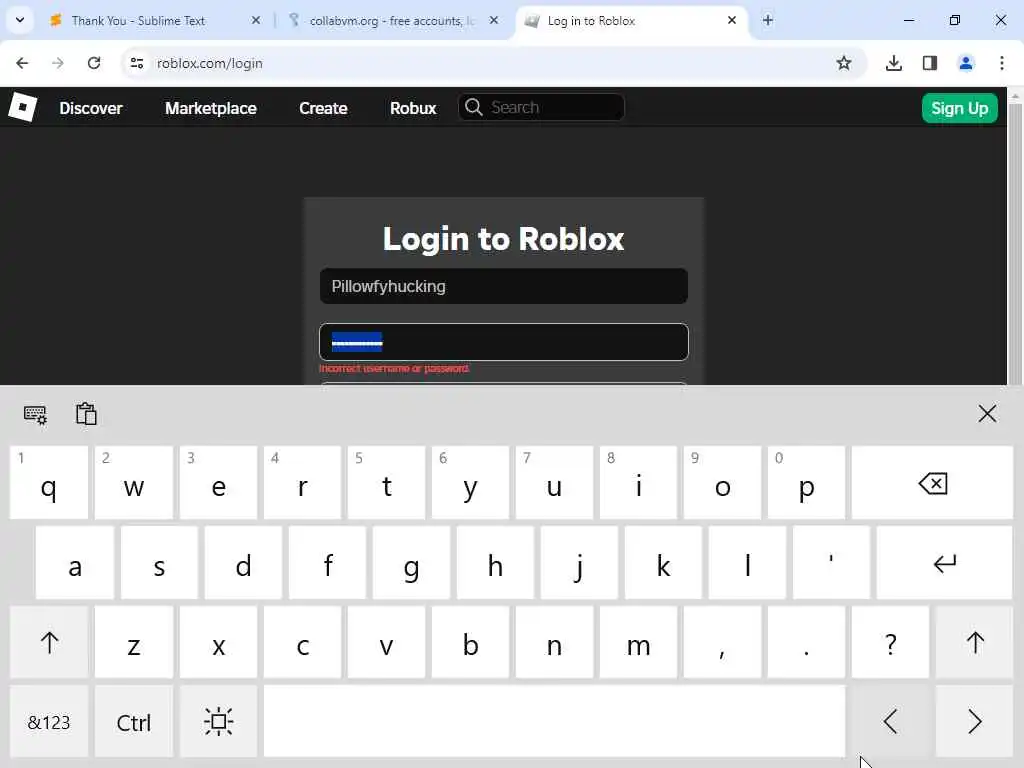Viewport: 1024px width, 768px height.
Task: Go back using the browser back arrow
Action: point(22,63)
